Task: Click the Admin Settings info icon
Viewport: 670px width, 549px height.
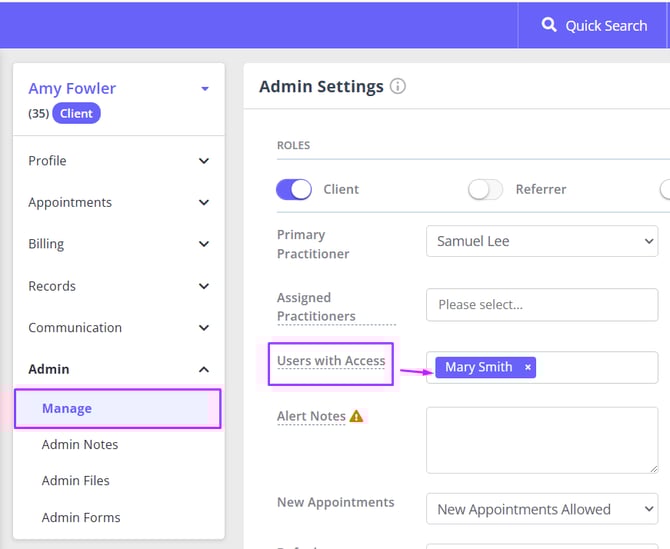Action: coord(398,86)
